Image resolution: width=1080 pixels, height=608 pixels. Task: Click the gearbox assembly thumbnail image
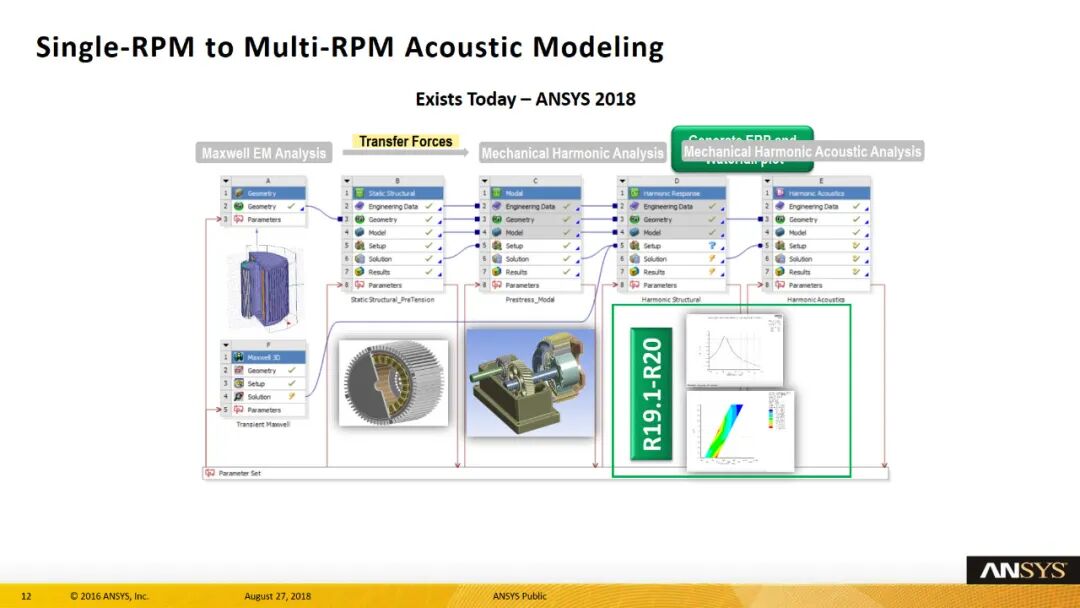click(x=530, y=379)
